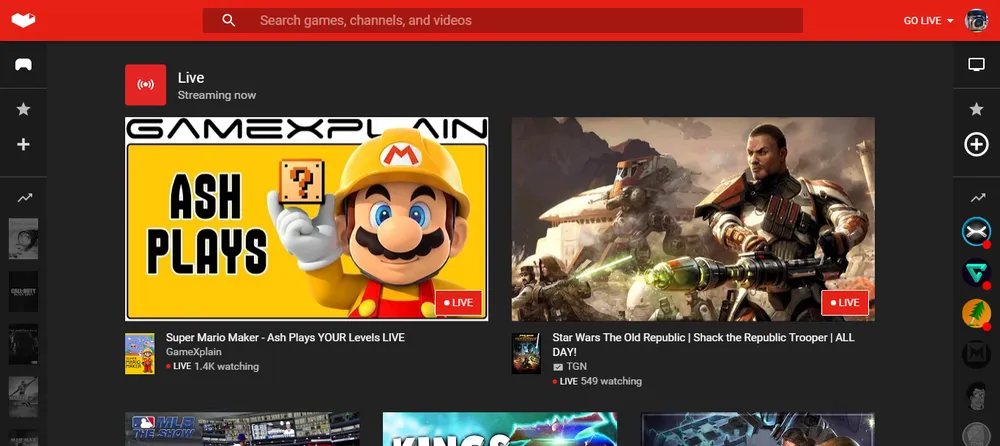Open Super Mario Maker Ash Plays stream title

point(285,338)
